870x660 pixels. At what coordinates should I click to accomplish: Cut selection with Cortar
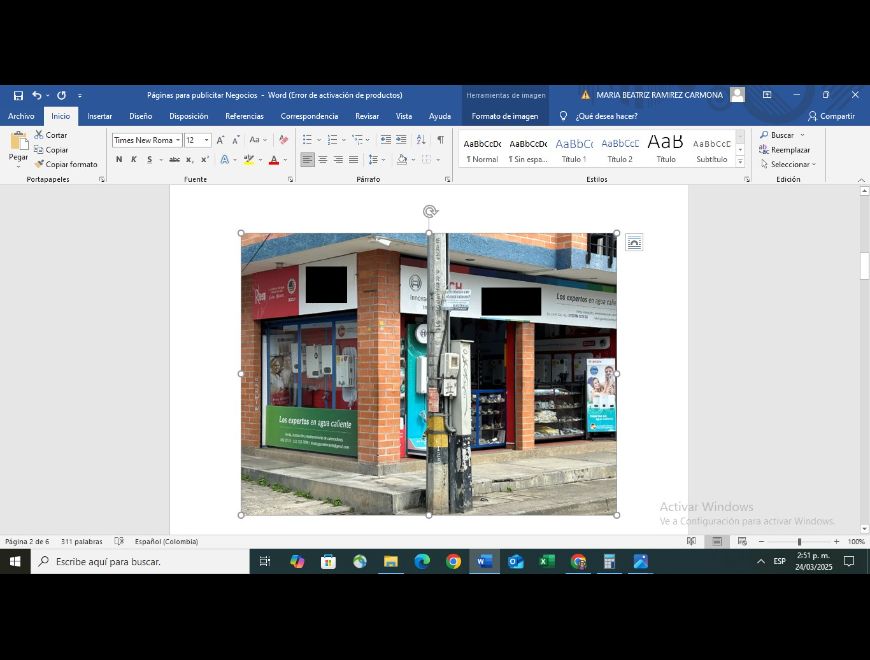point(50,135)
